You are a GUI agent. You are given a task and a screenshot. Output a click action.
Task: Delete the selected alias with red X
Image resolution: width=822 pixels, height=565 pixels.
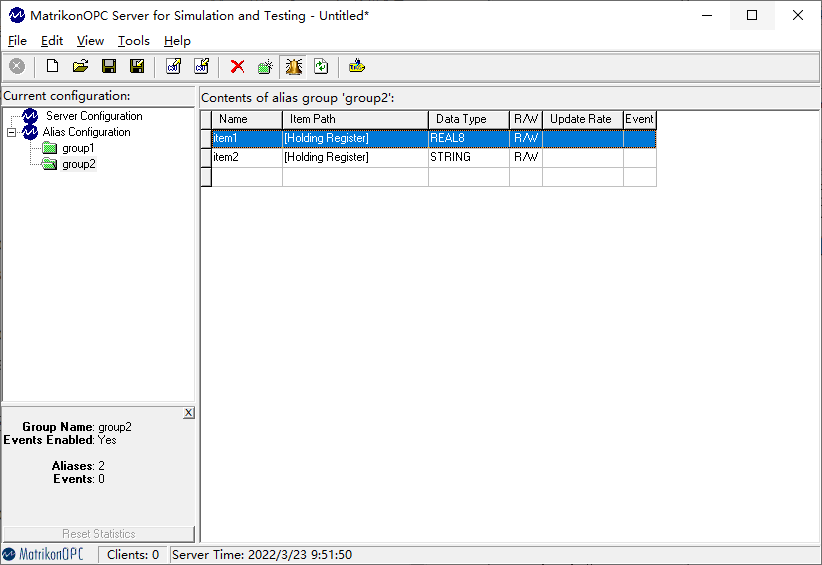(237, 66)
